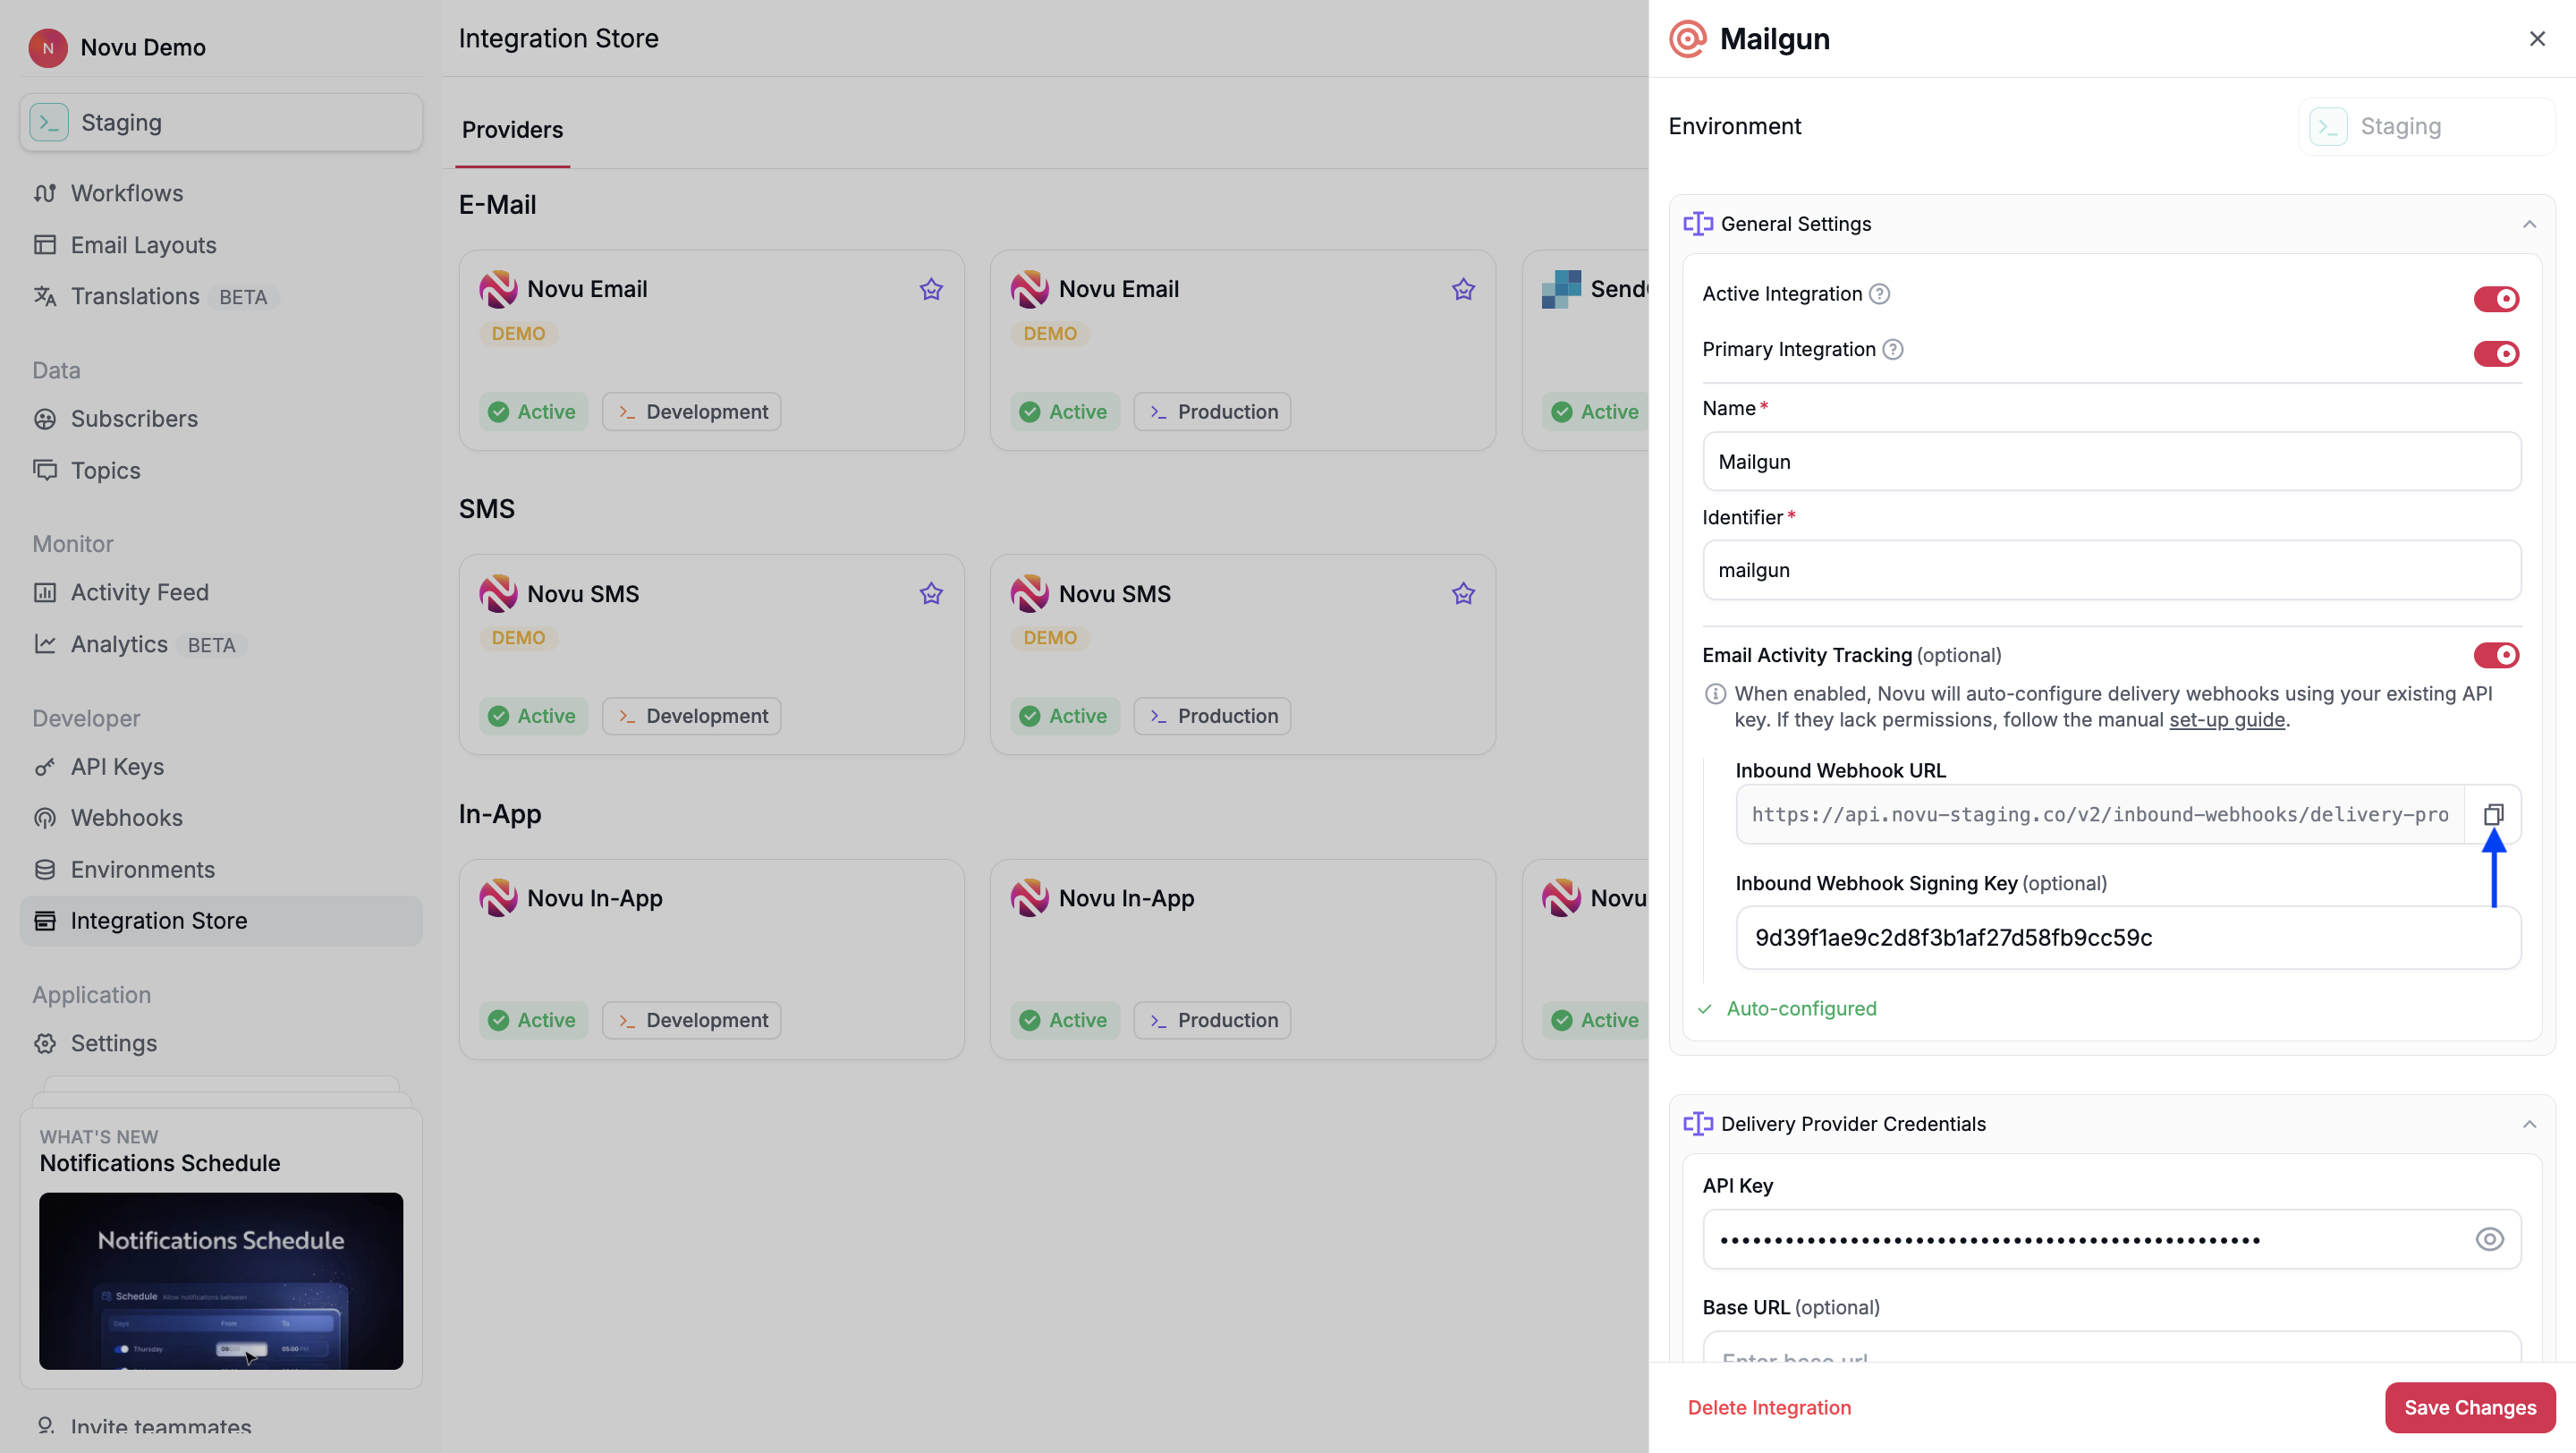The width and height of the screenshot is (2576, 1453).
Task: Select Translations from the sidebar menu
Action: 136,296
